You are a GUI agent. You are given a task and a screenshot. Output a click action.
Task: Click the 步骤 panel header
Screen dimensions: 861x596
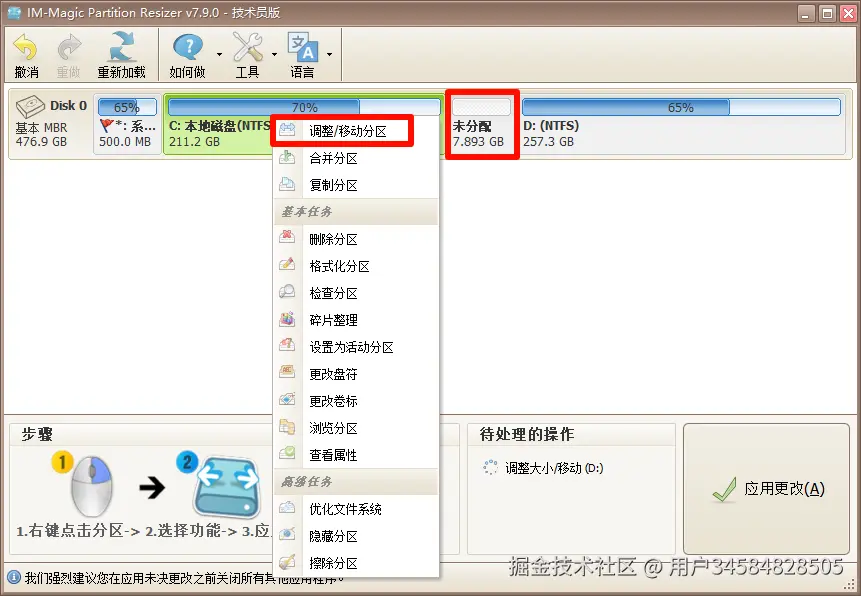[x=37, y=434]
